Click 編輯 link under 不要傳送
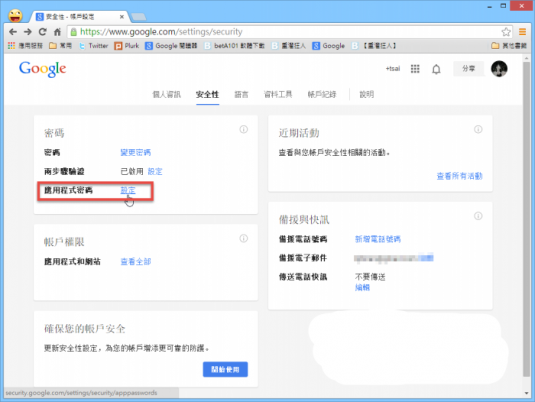535x402 pixels. click(362, 288)
